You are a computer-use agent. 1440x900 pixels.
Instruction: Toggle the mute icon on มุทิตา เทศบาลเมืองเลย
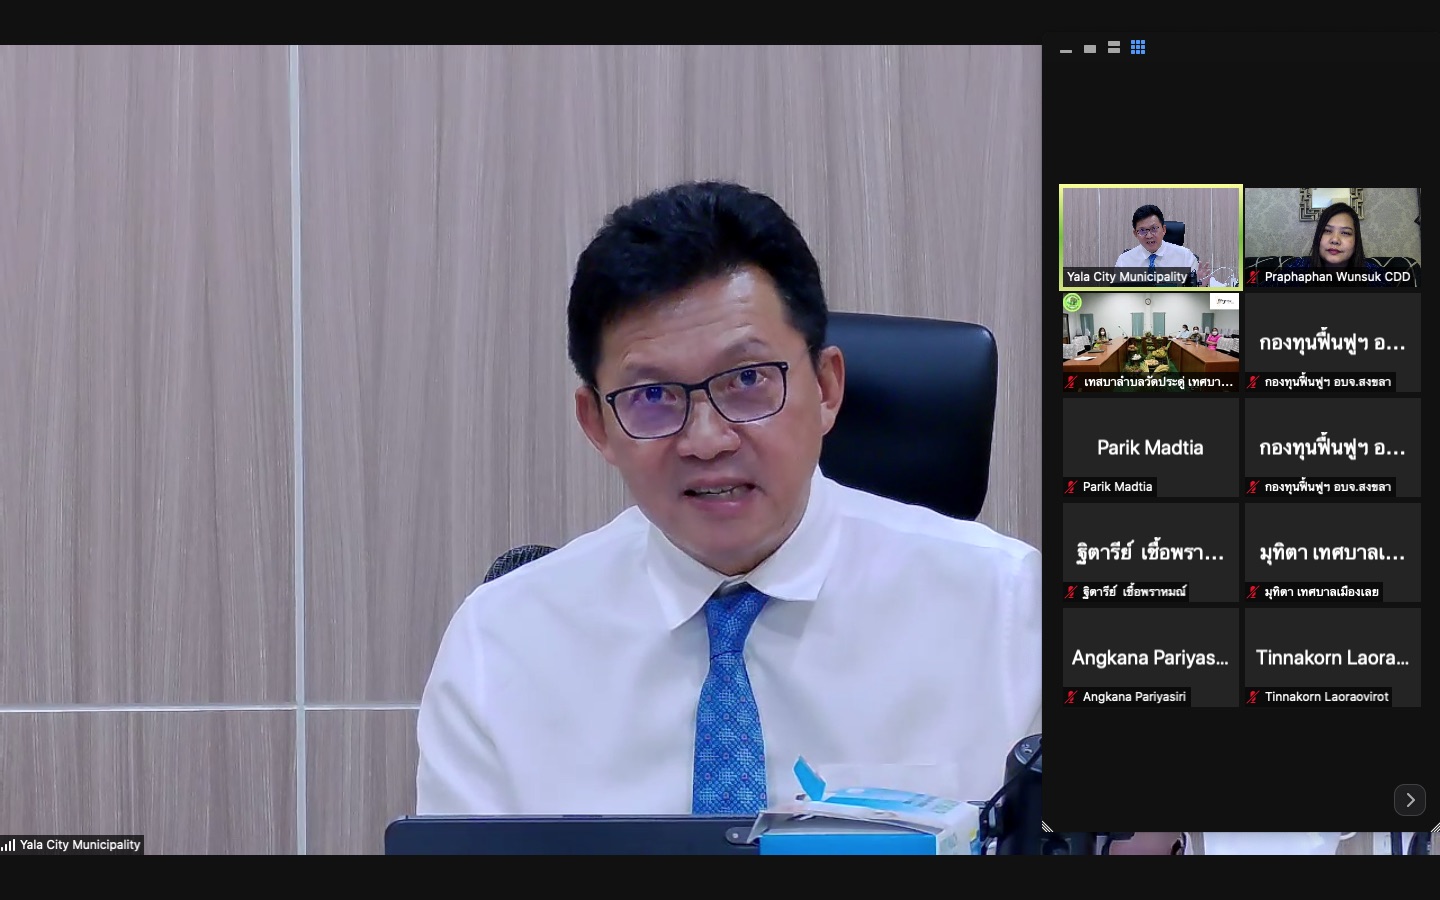click(1252, 592)
